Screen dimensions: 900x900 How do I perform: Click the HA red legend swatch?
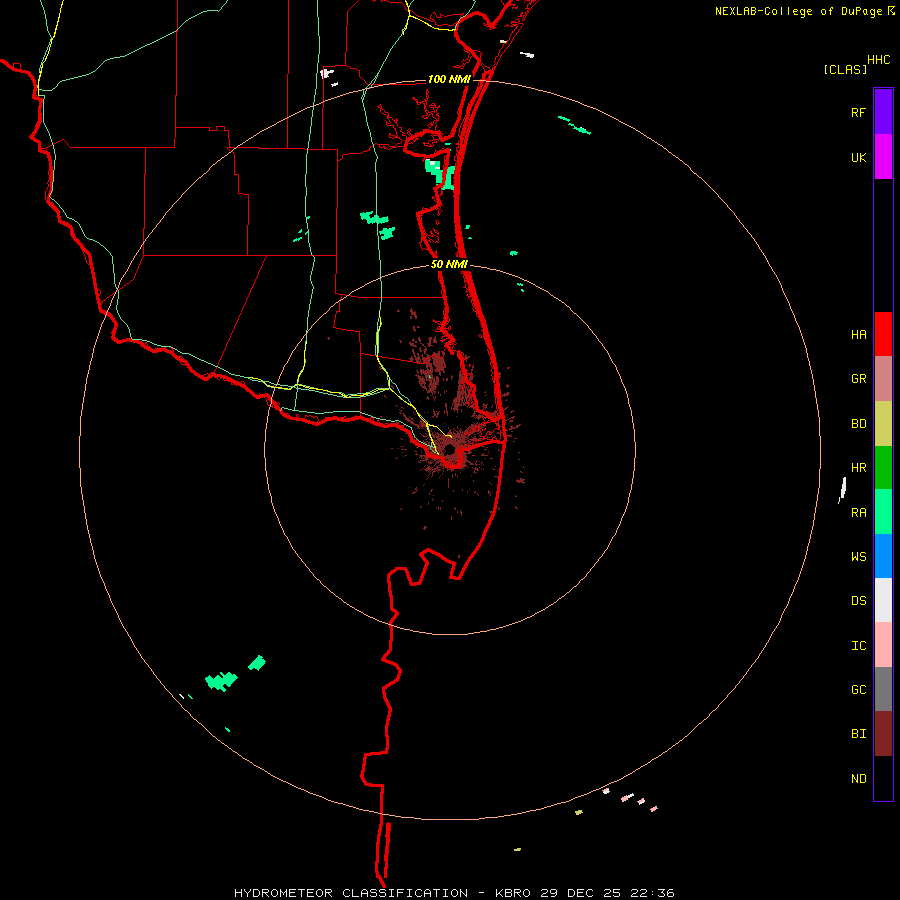coord(883,334)
